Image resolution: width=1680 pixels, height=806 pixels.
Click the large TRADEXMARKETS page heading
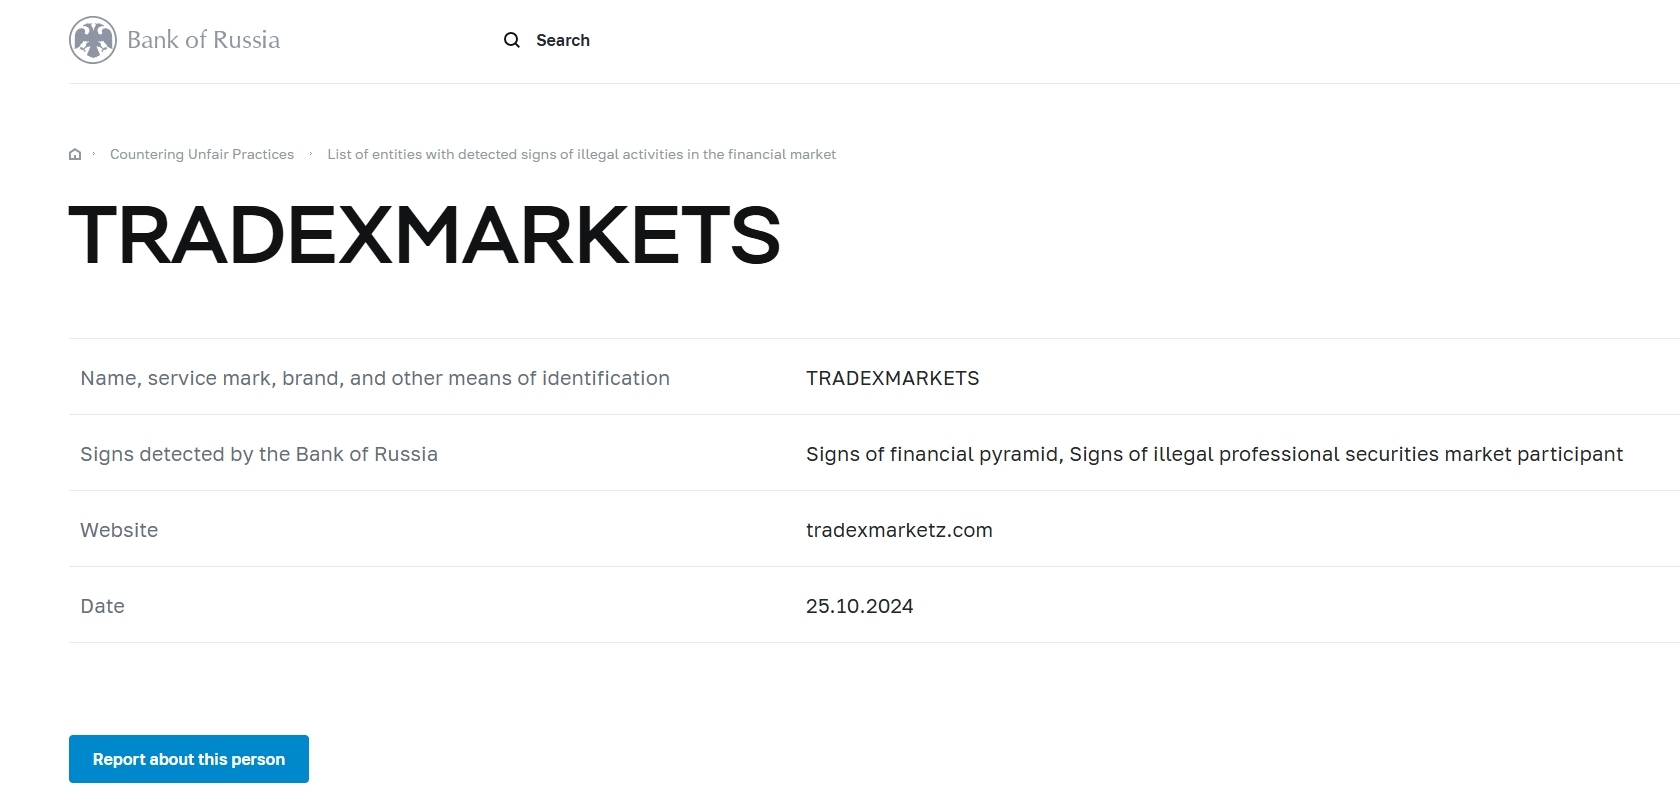(424, 236)
